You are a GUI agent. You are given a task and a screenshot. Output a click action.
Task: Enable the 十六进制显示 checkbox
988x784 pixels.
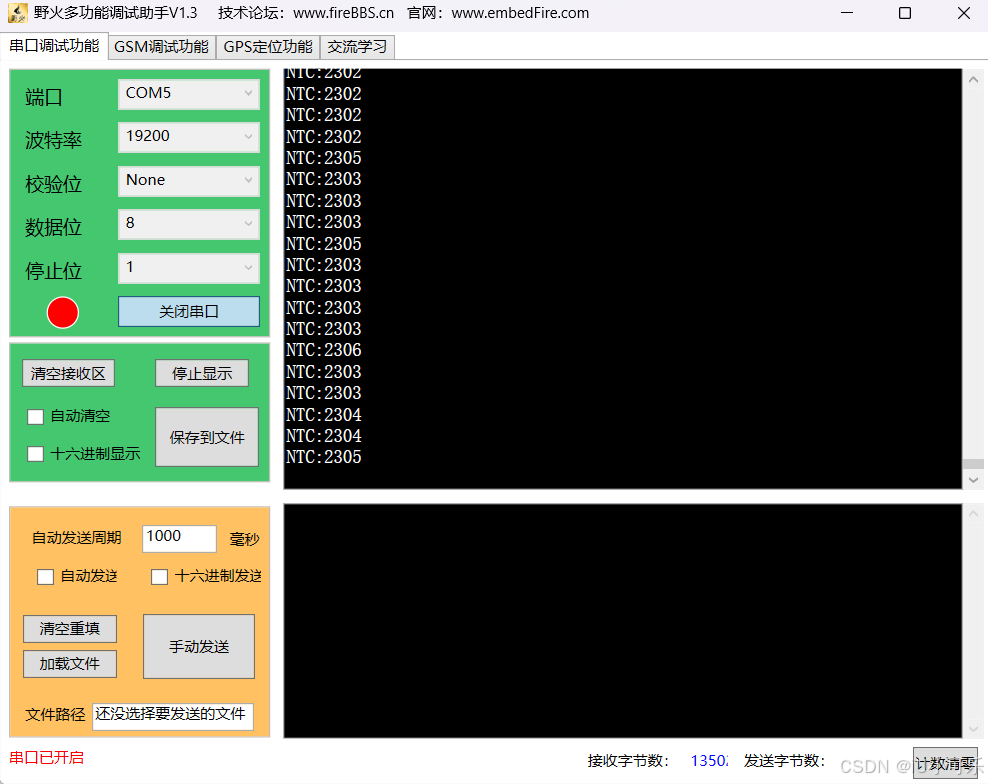[35, 454]
